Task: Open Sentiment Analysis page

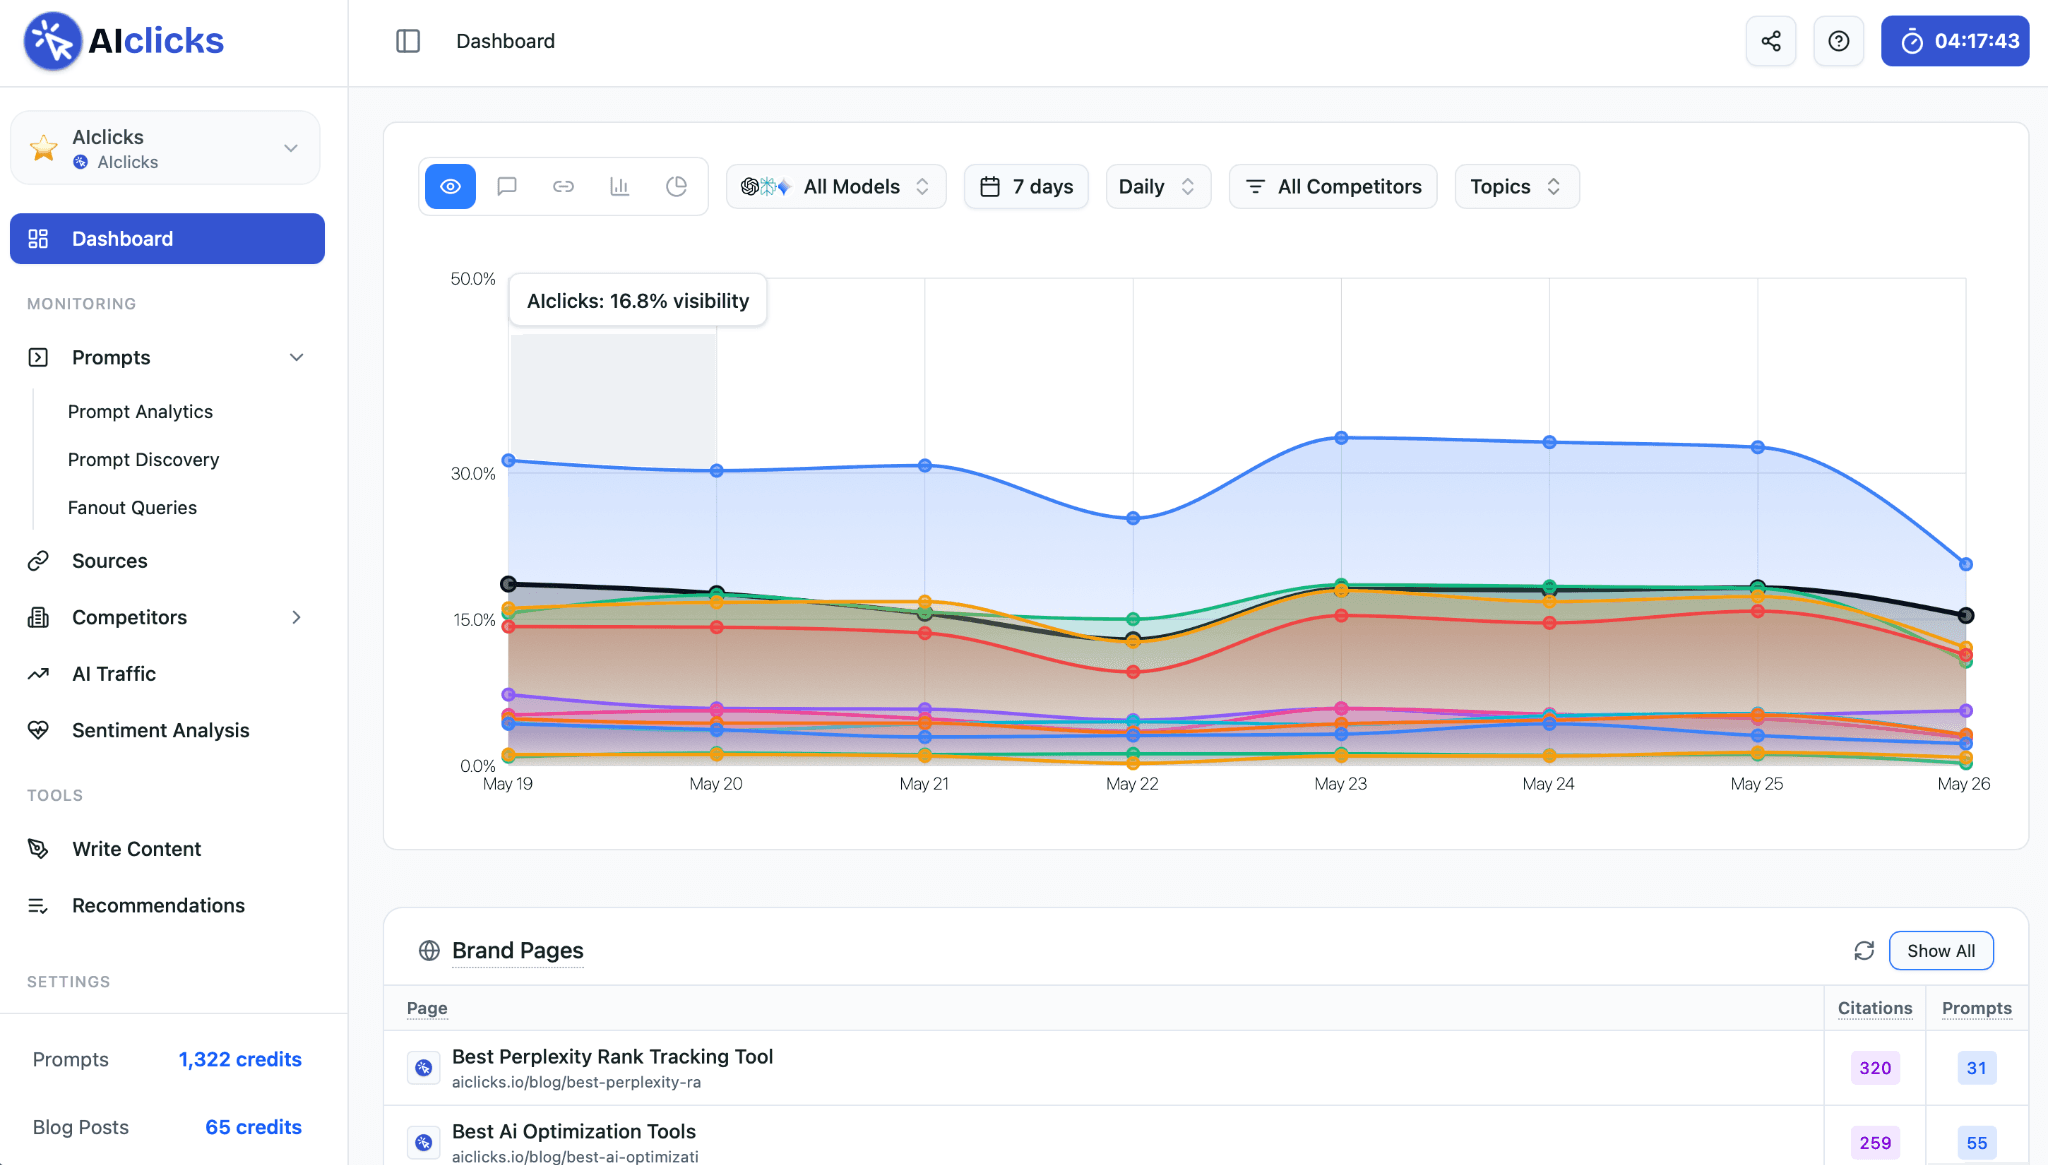Action: point(161,731)
